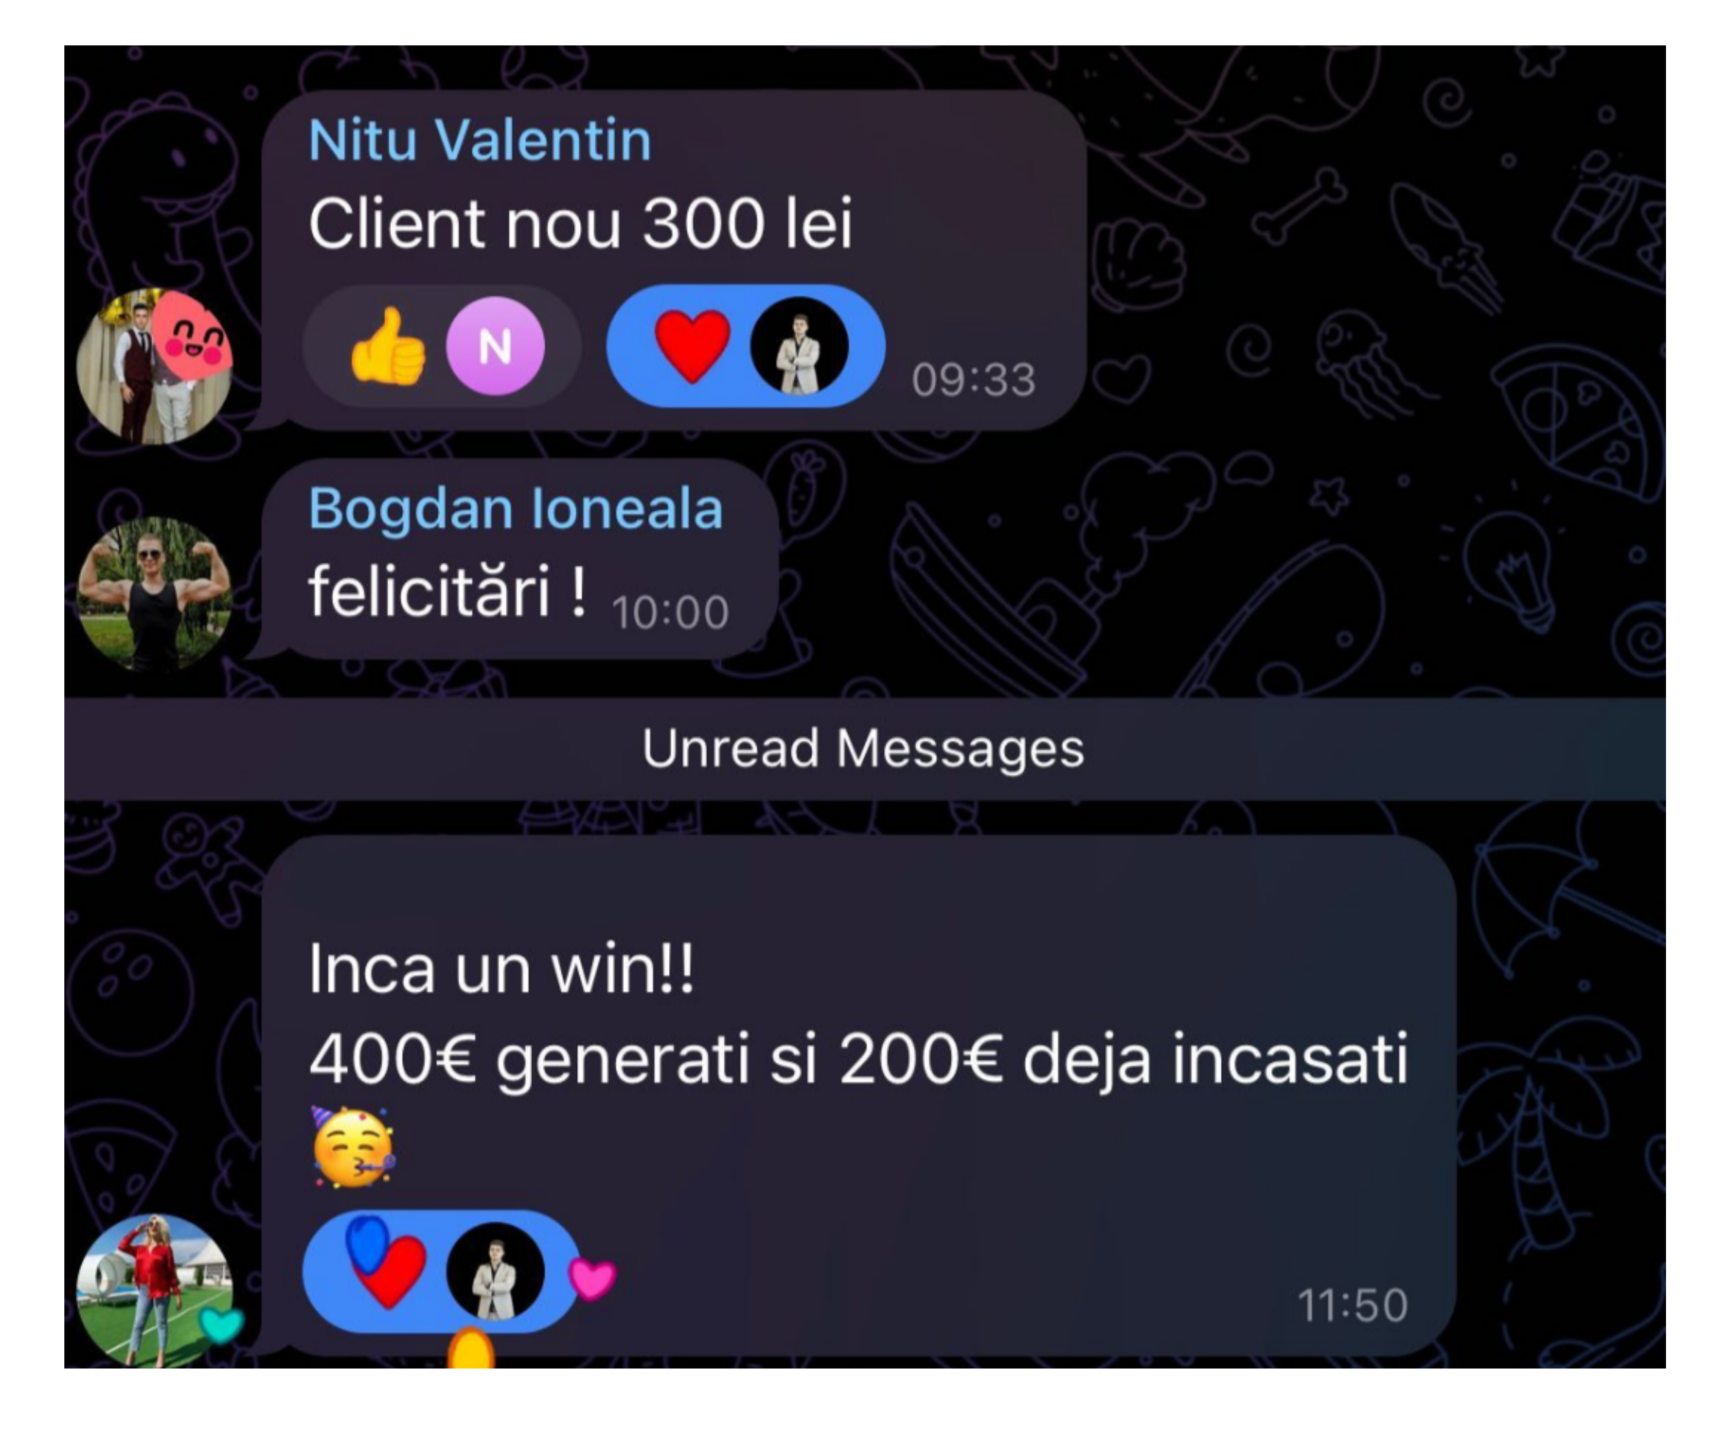Click the Nitu Valentin sender name
The height and width of the screenshot is (1440, 1719).
point(480,140)
